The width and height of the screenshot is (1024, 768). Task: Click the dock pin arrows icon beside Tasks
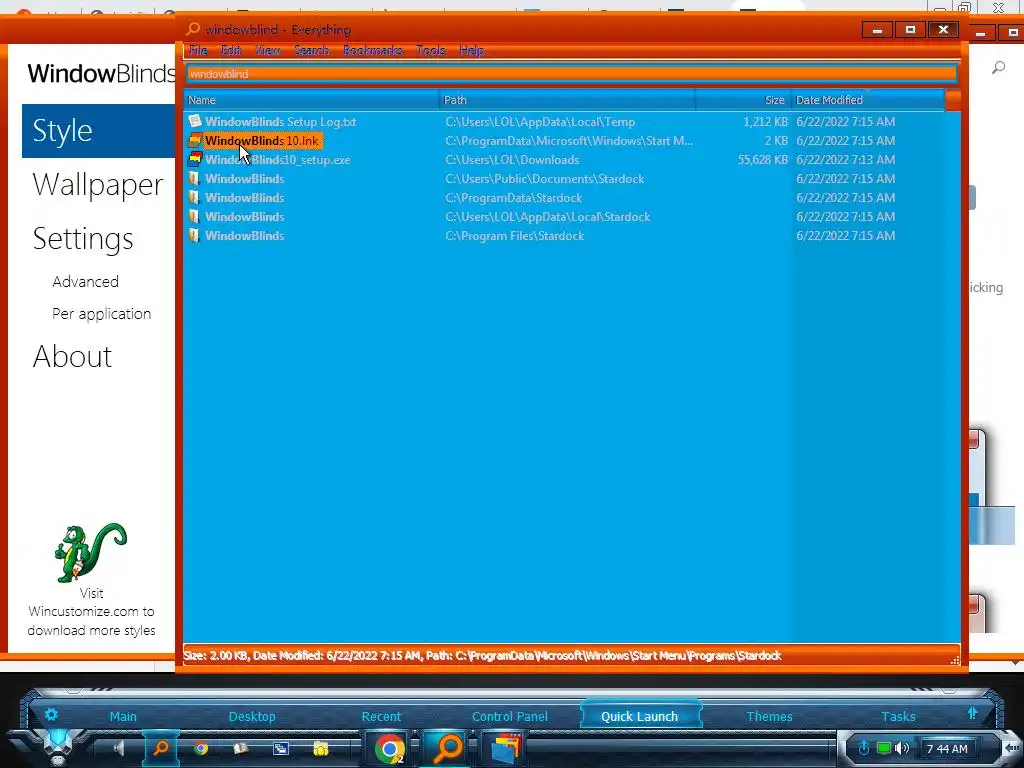972,713
